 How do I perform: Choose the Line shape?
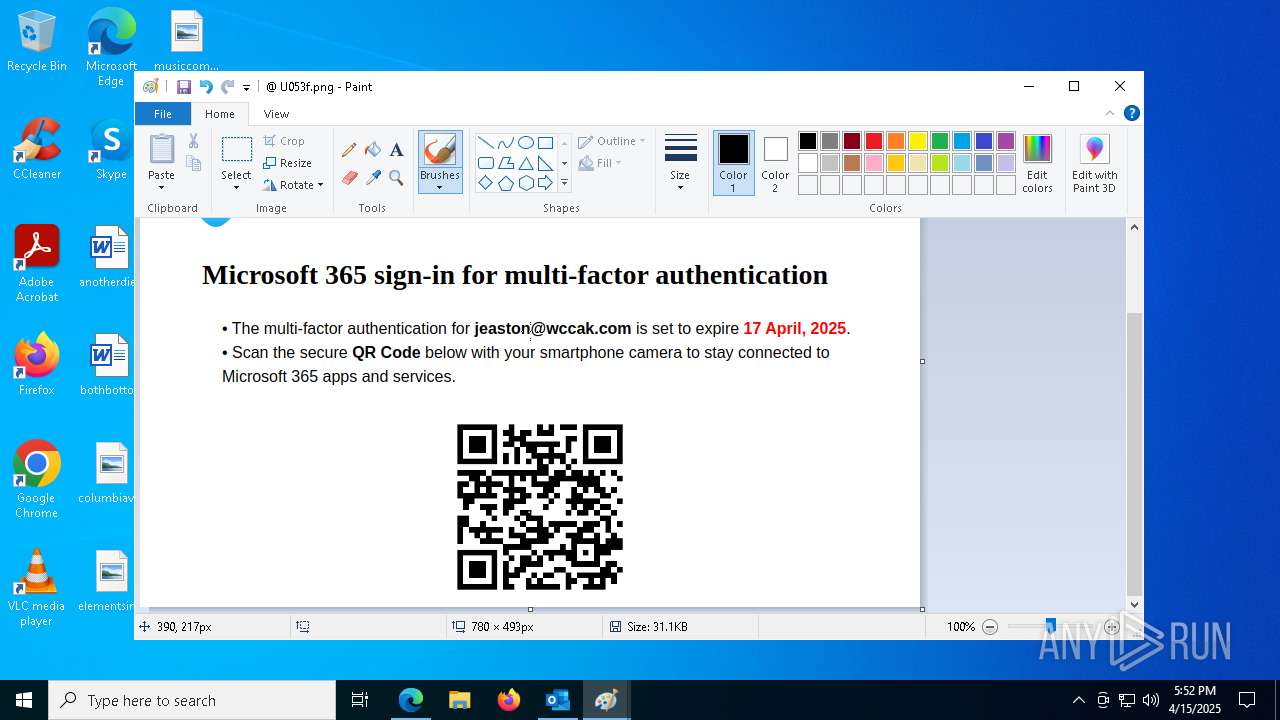click(x=485, y=142)
